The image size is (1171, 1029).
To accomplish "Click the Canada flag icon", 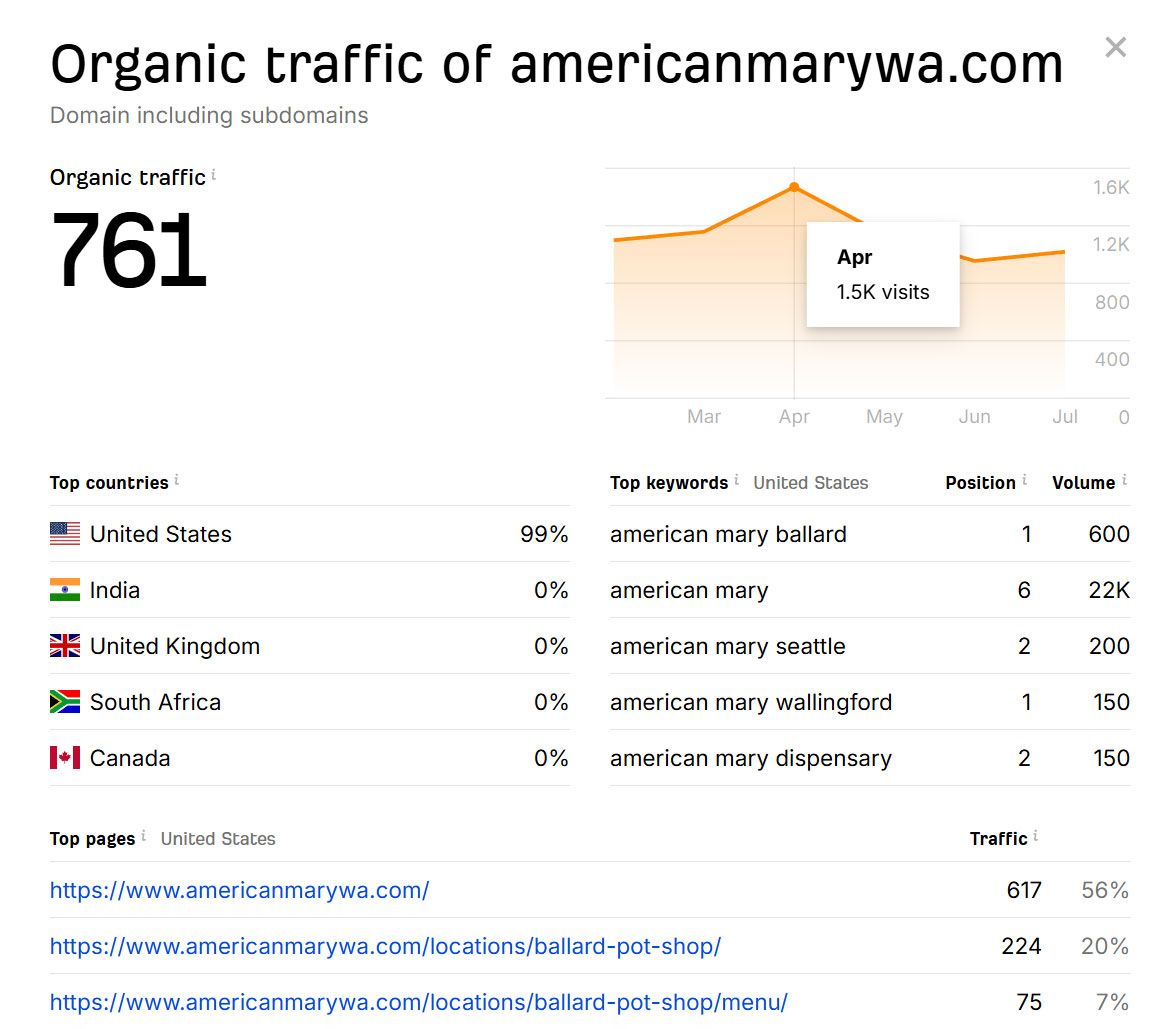I will click(65, 758).
